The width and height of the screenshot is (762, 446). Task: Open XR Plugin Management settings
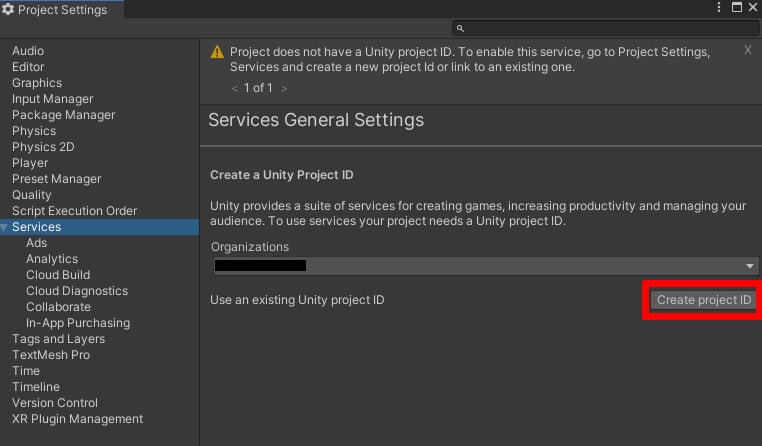pos(77,419)
